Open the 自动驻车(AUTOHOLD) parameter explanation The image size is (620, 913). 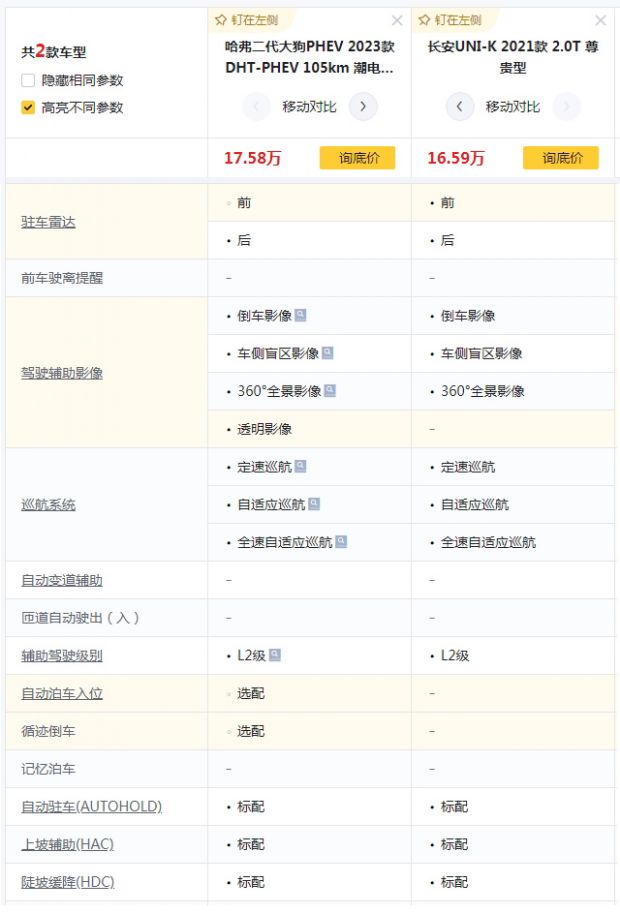click(x=91, y=806)
